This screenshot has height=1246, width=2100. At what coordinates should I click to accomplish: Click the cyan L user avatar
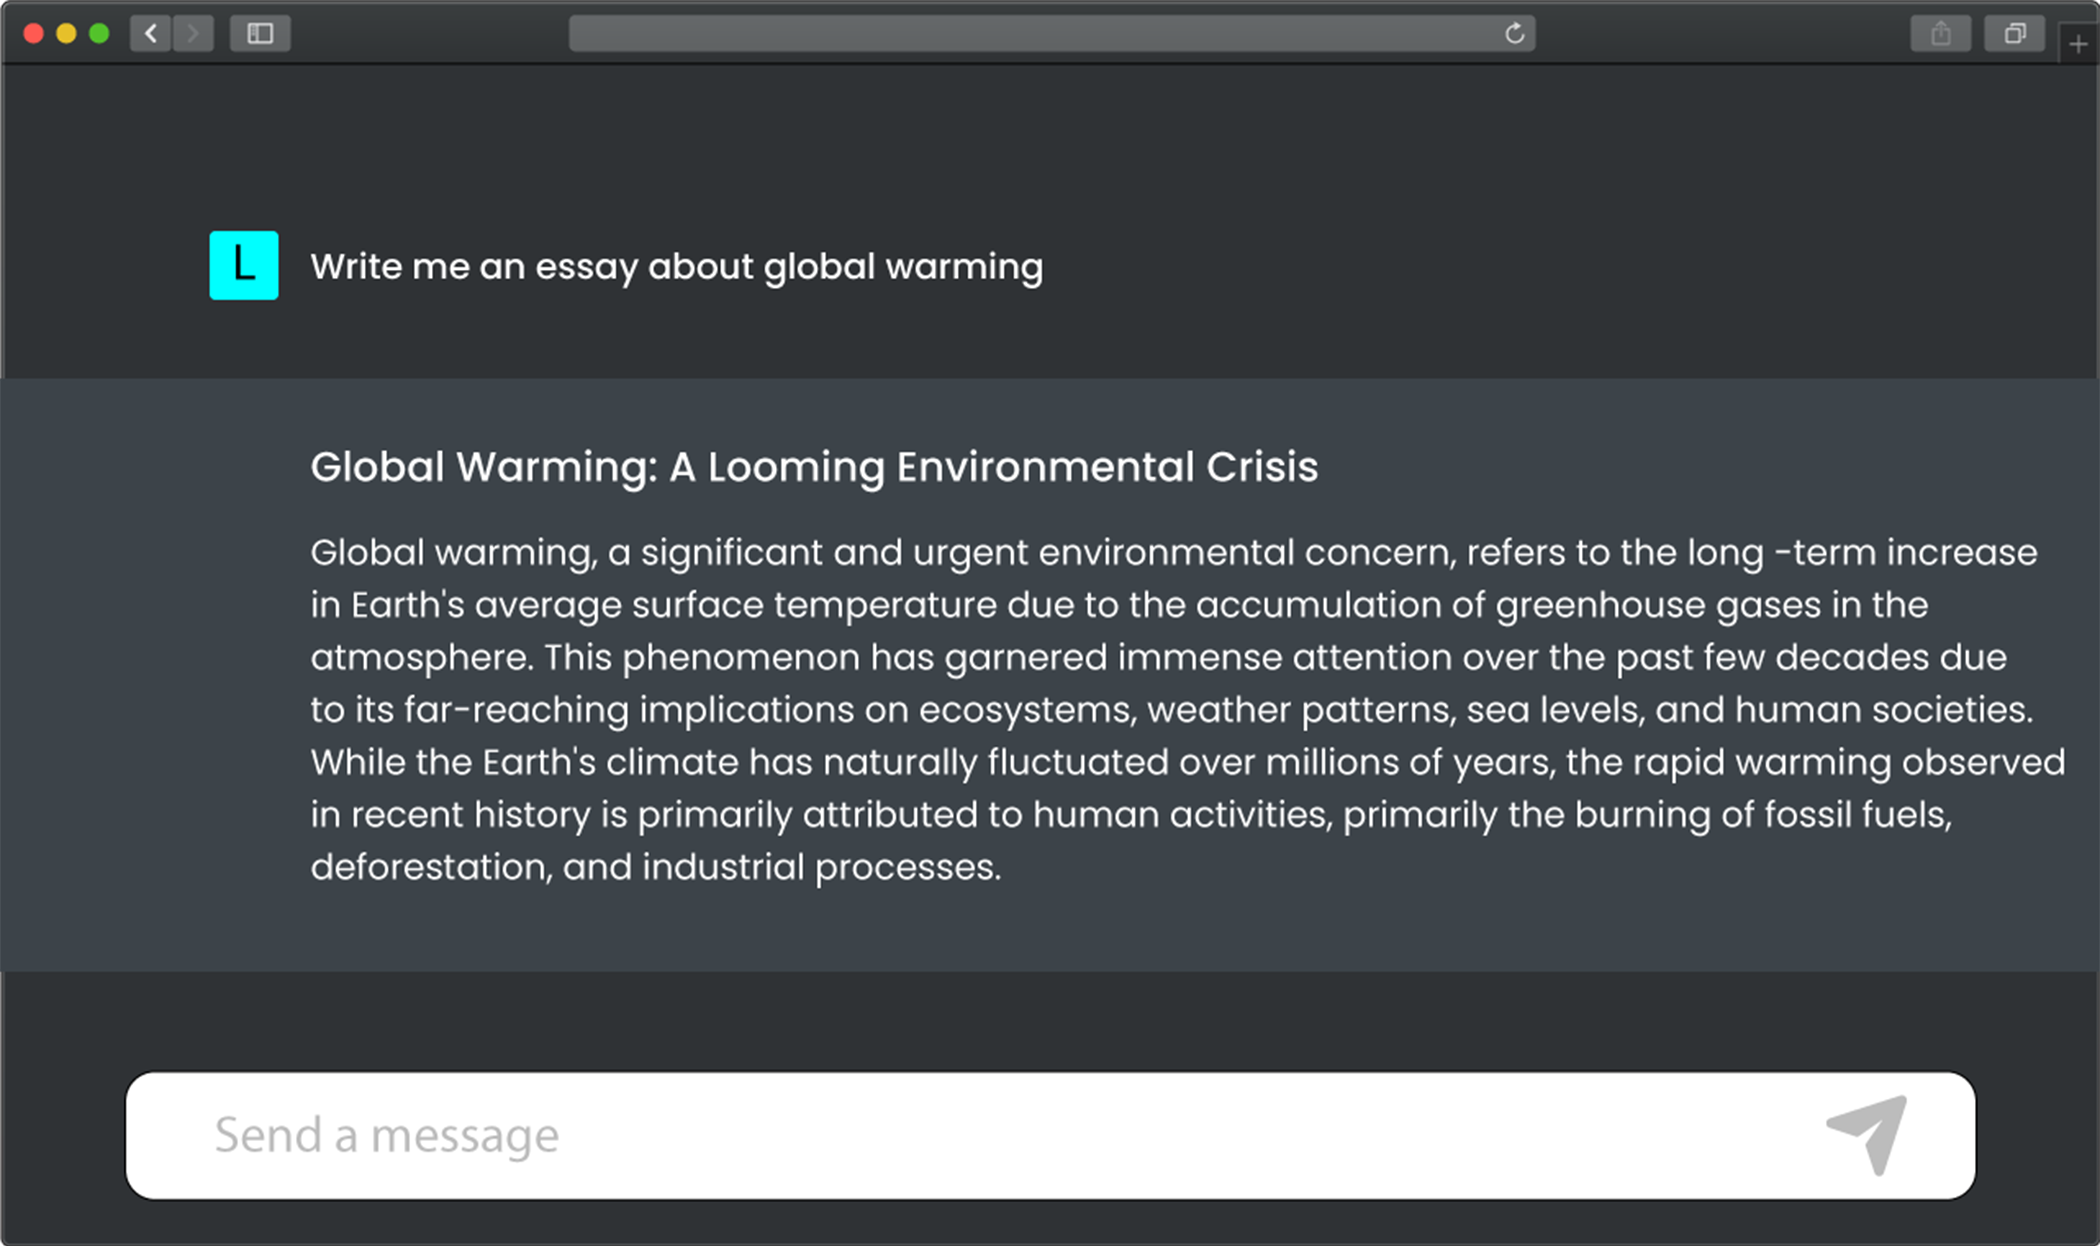pyautogui.click(x=244, y=265)
